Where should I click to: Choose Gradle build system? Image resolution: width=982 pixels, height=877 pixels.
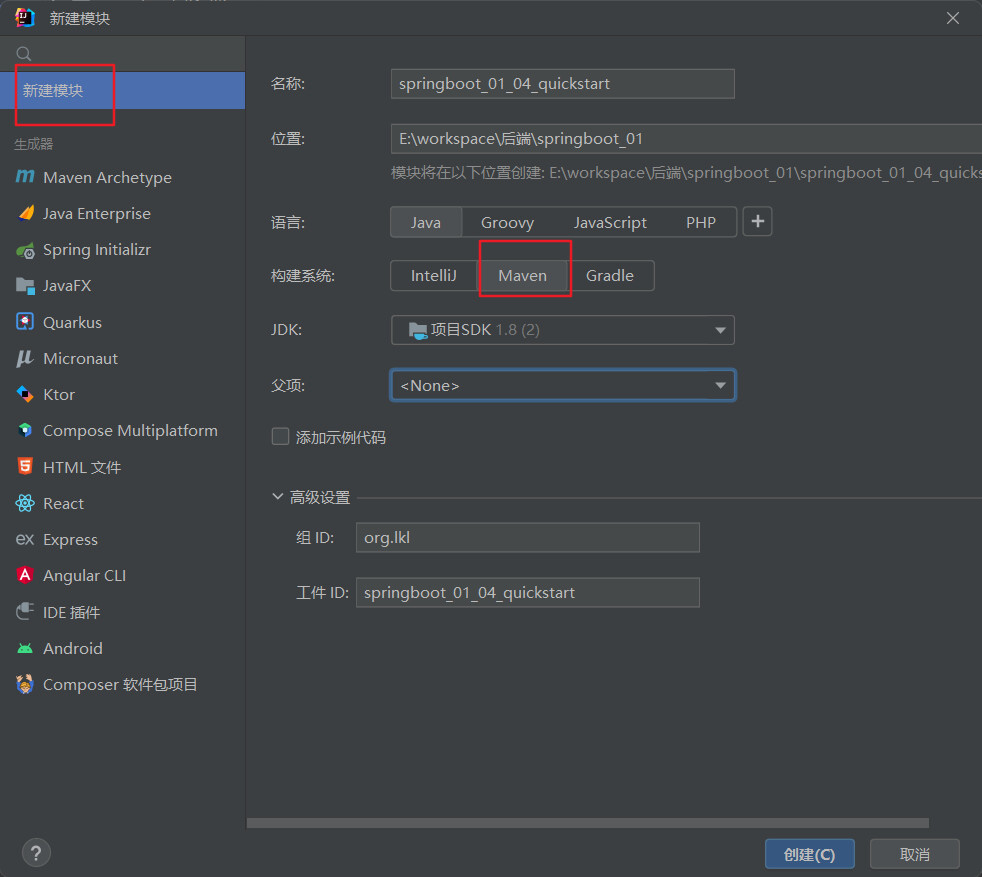(x=609, y=276)
